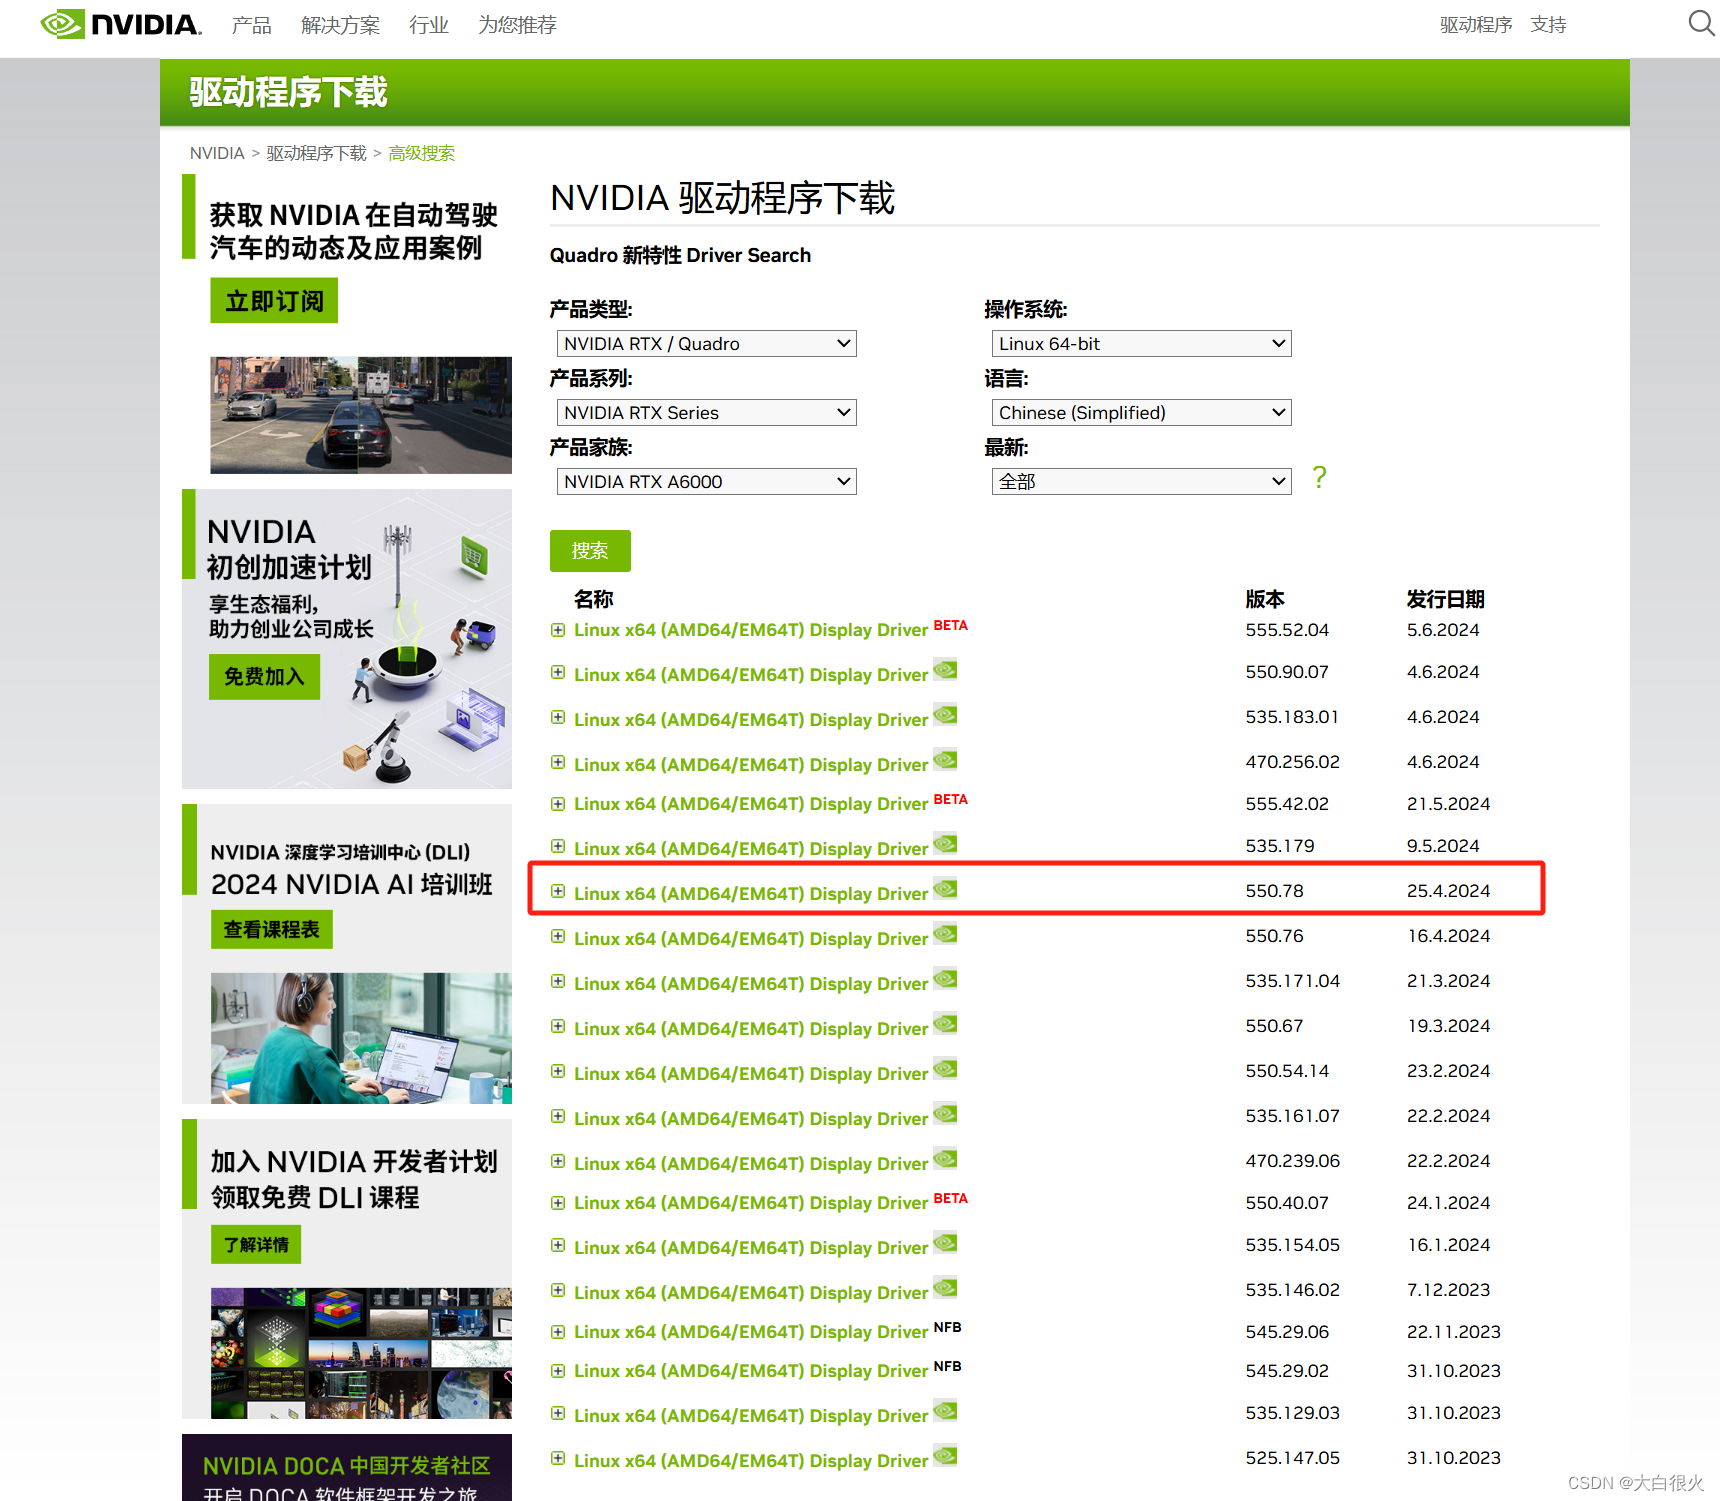The image size is (1720, 1501).
Task: Click the NVIDIA logo in header
Action: pyautogui.click(x=120, y=24)
